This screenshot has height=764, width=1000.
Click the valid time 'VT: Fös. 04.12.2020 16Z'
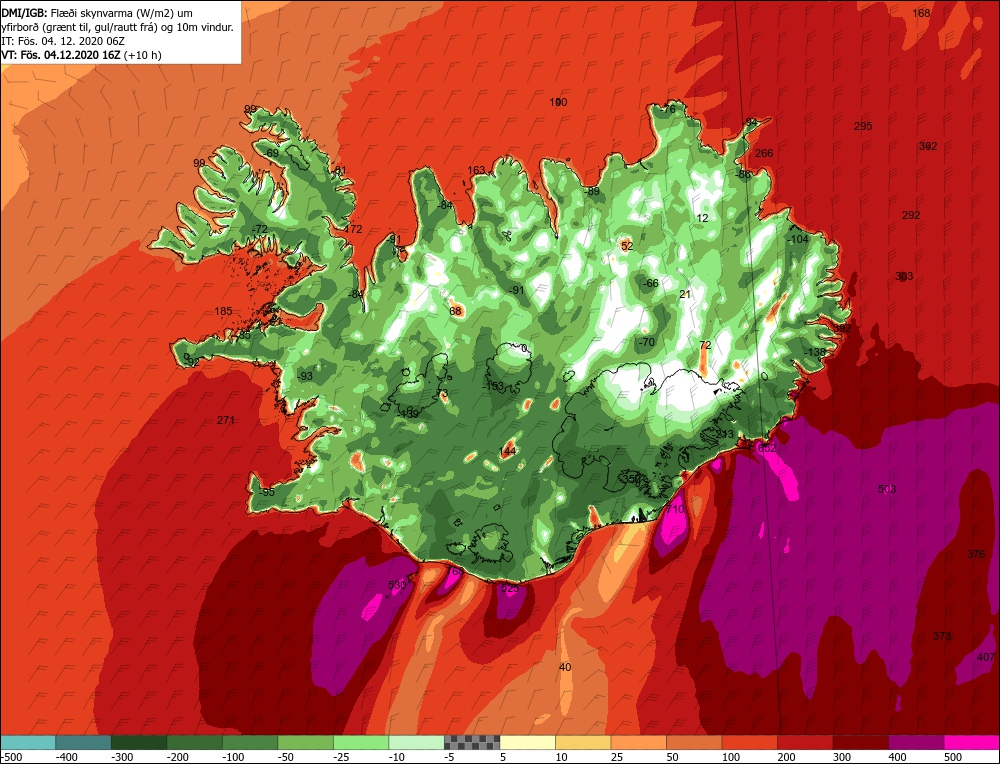pos(61,55)
